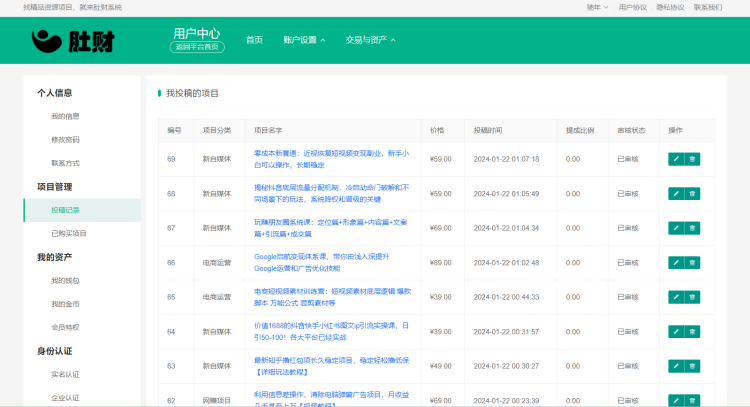
Task: Click the delete trash icon for project 66
Action: [693, 262]
